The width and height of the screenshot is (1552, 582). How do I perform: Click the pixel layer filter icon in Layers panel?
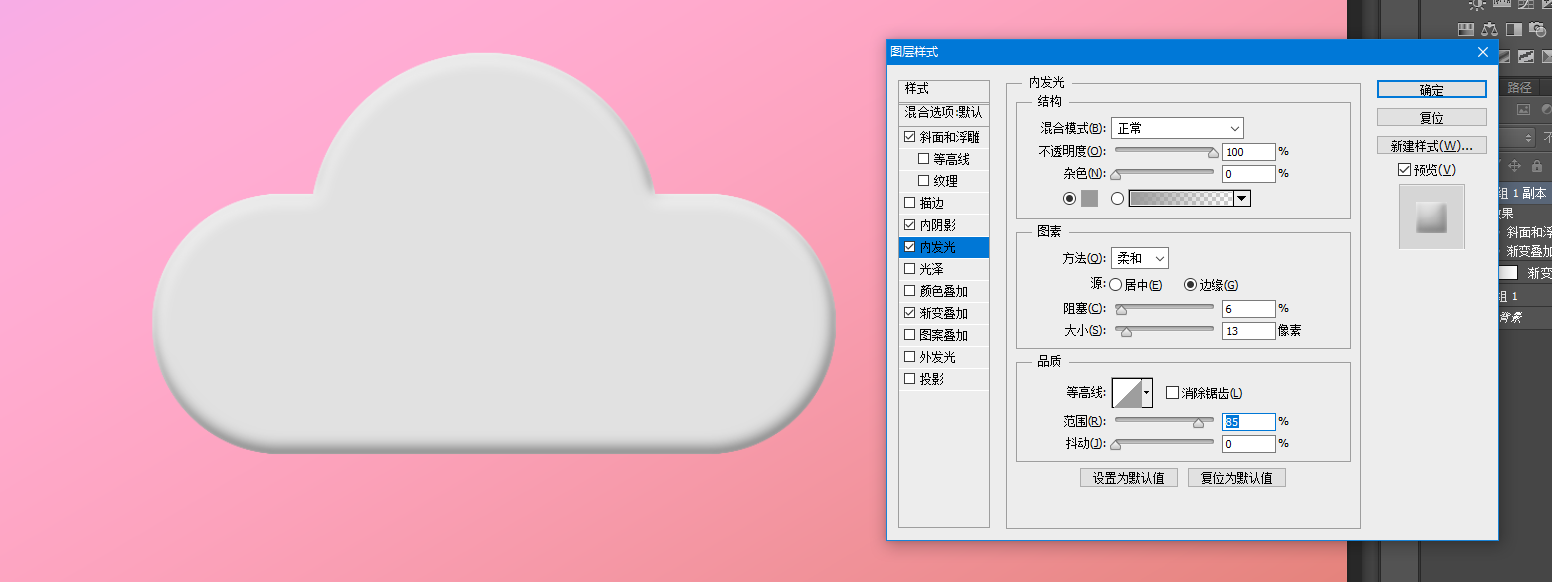(1523, 109)
